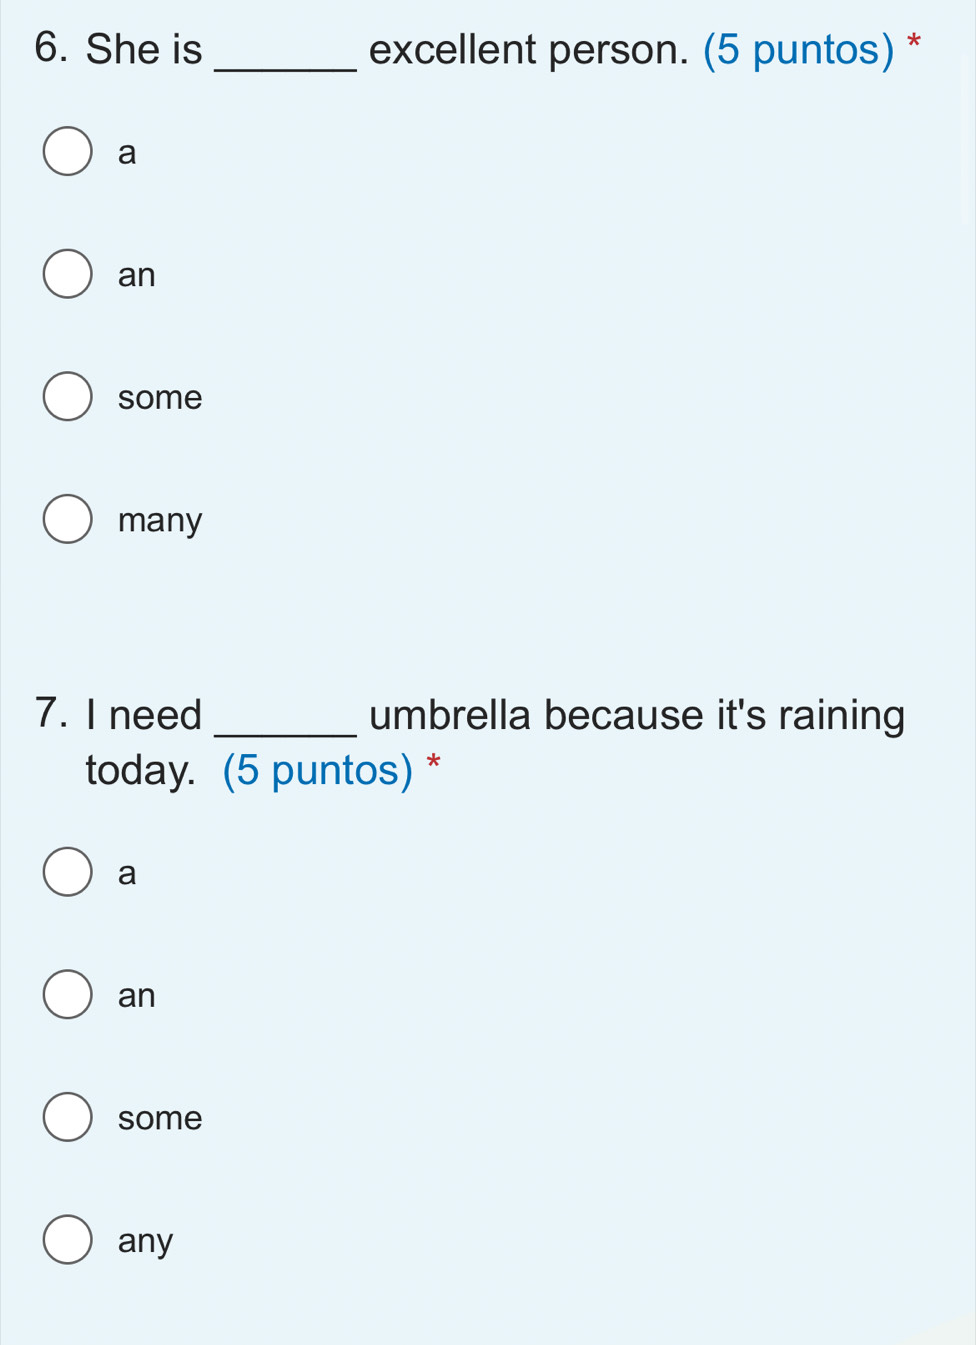The height and width of the screenshot is (1345, 976).
Task: Click 'a' label text in question 6
Action: click(127, 153)
